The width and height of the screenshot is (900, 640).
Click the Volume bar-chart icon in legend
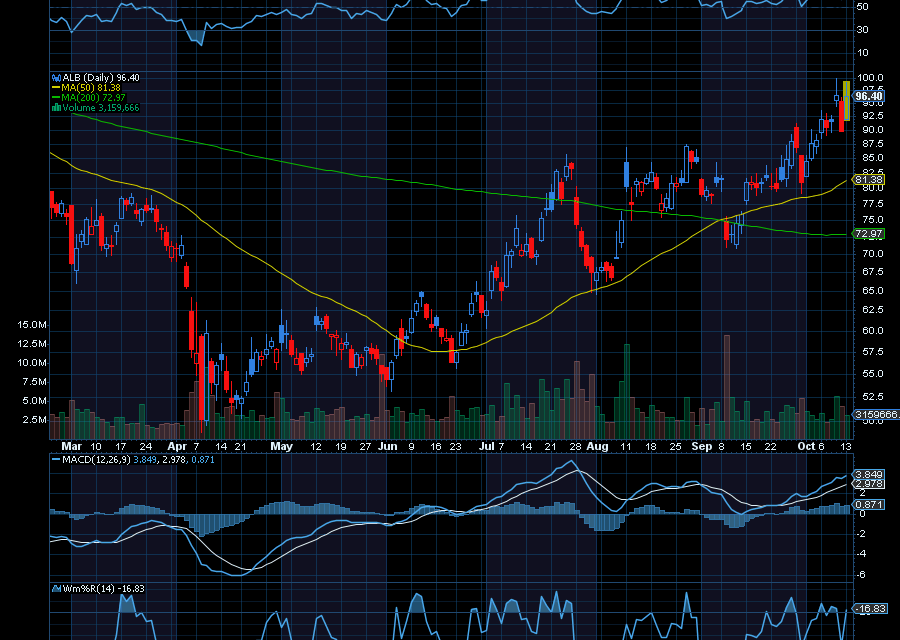(x=56, y=107)
